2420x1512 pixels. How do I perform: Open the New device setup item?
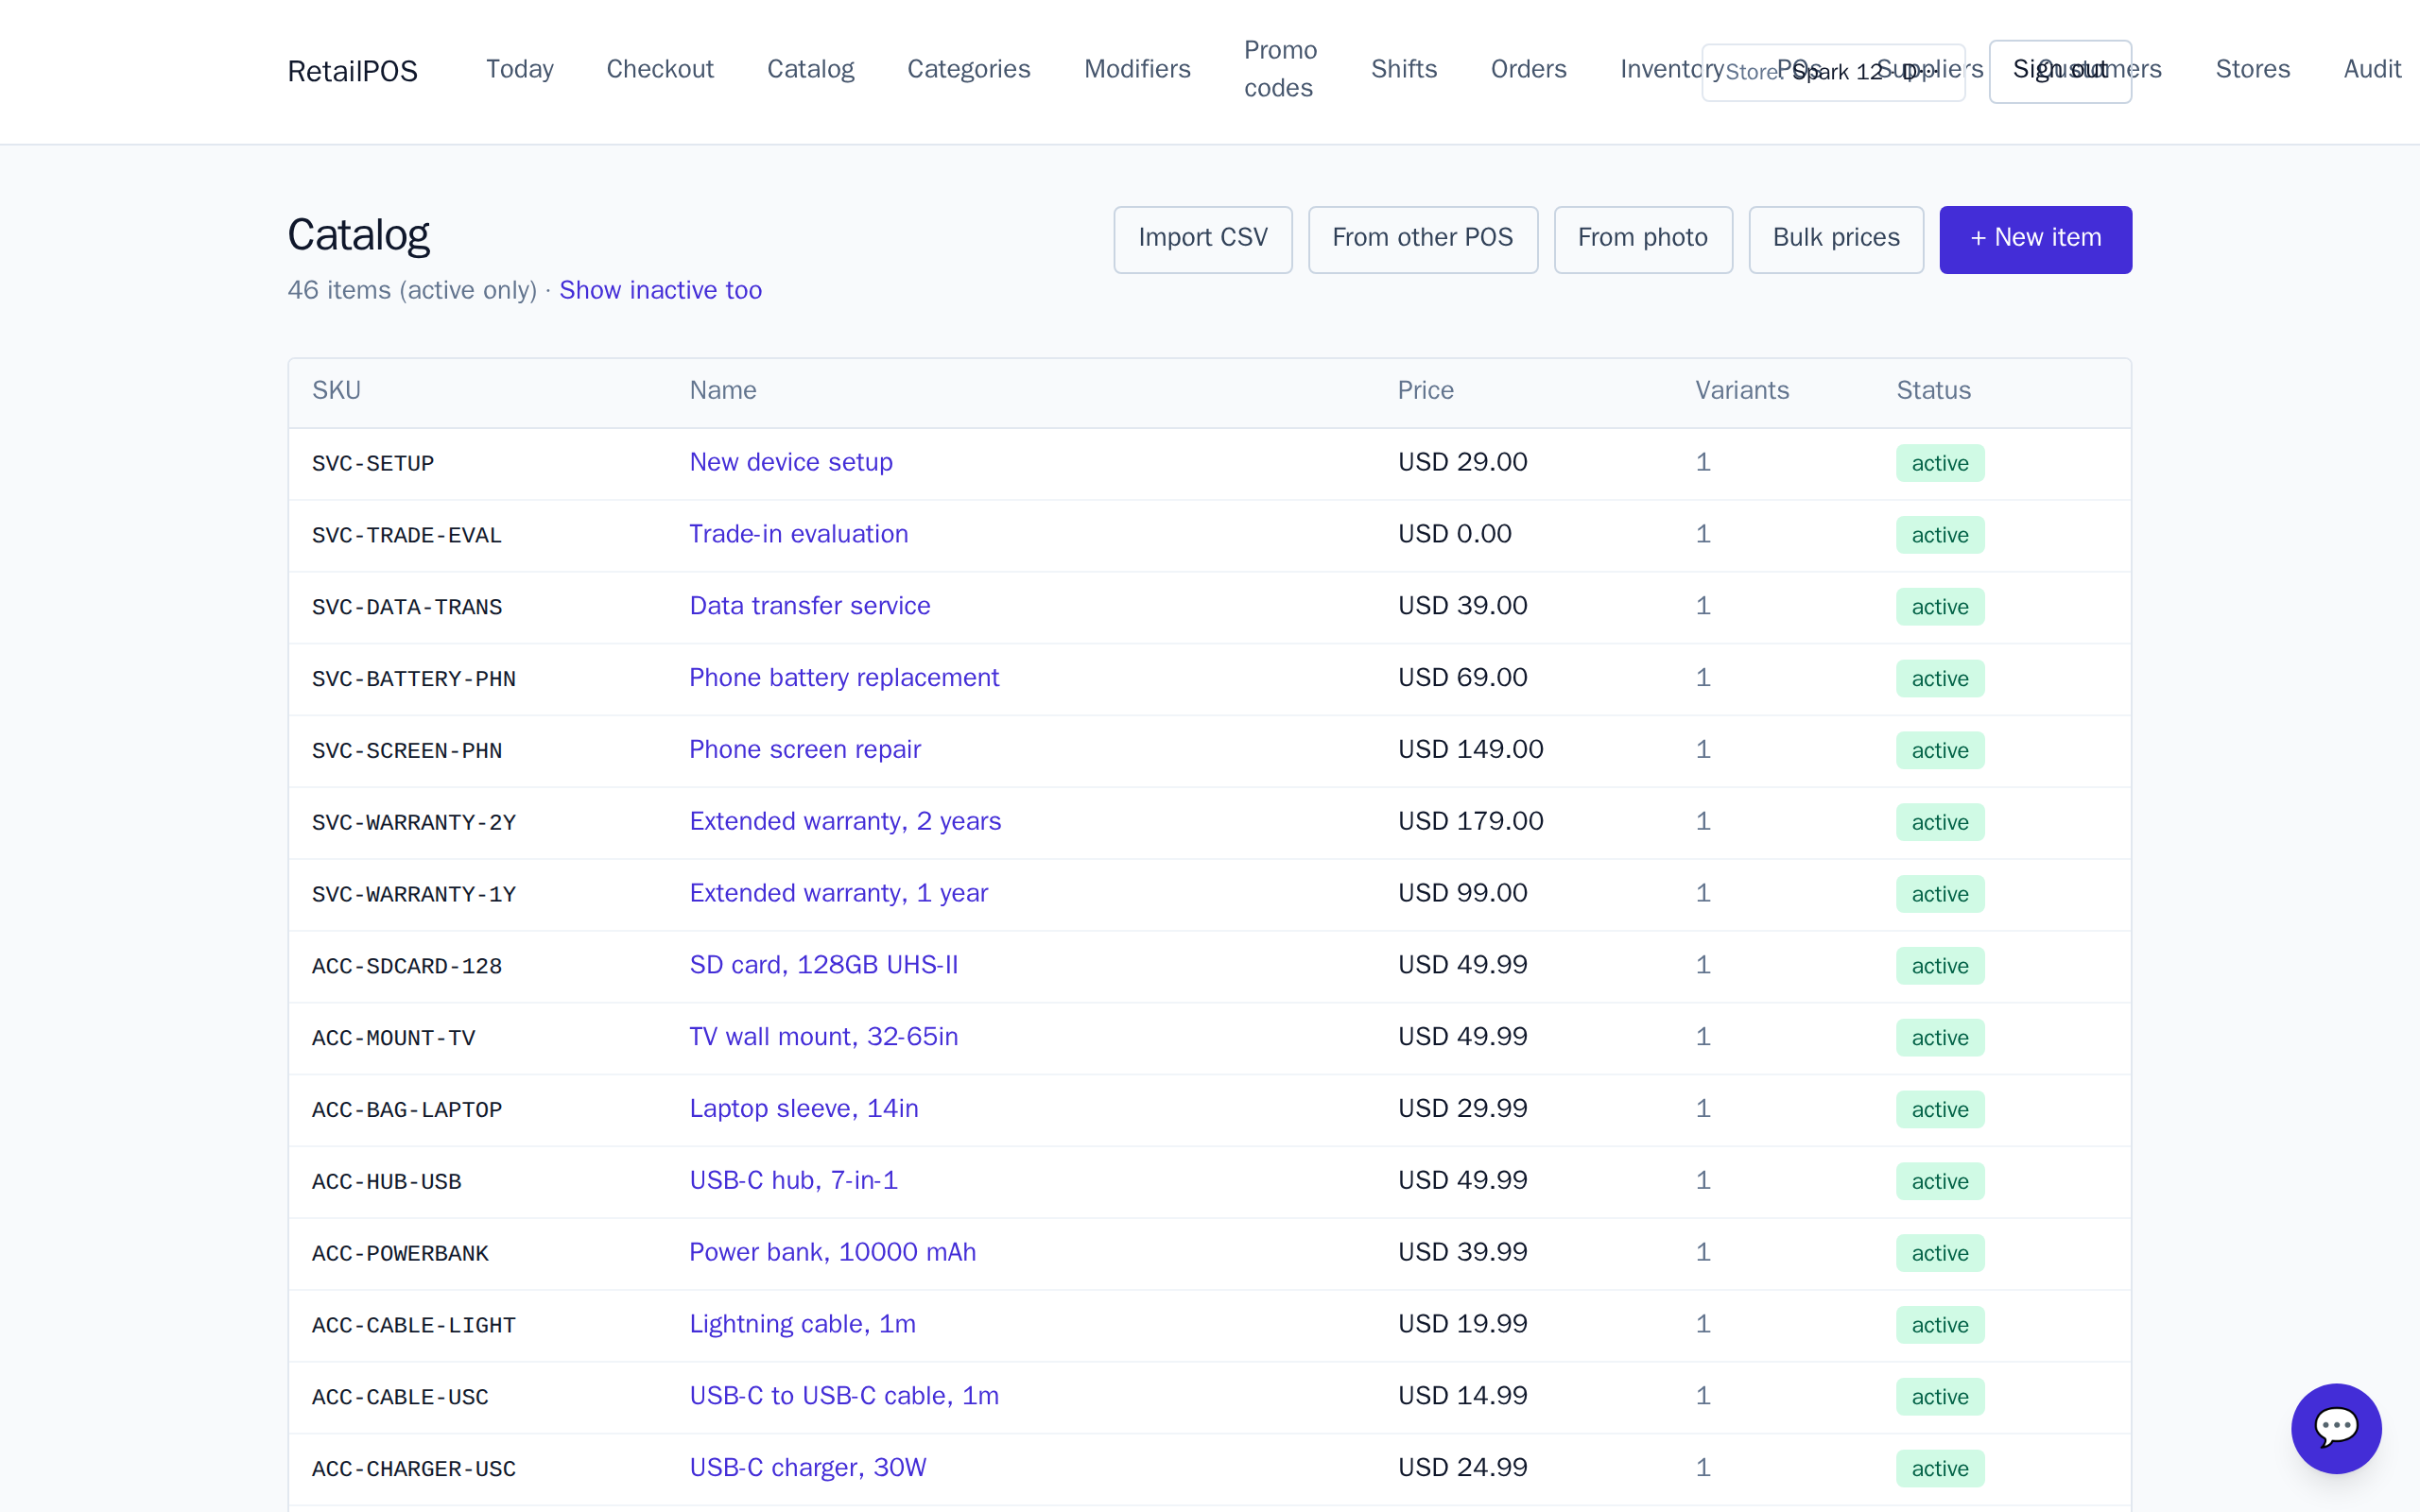click(791, 462)
